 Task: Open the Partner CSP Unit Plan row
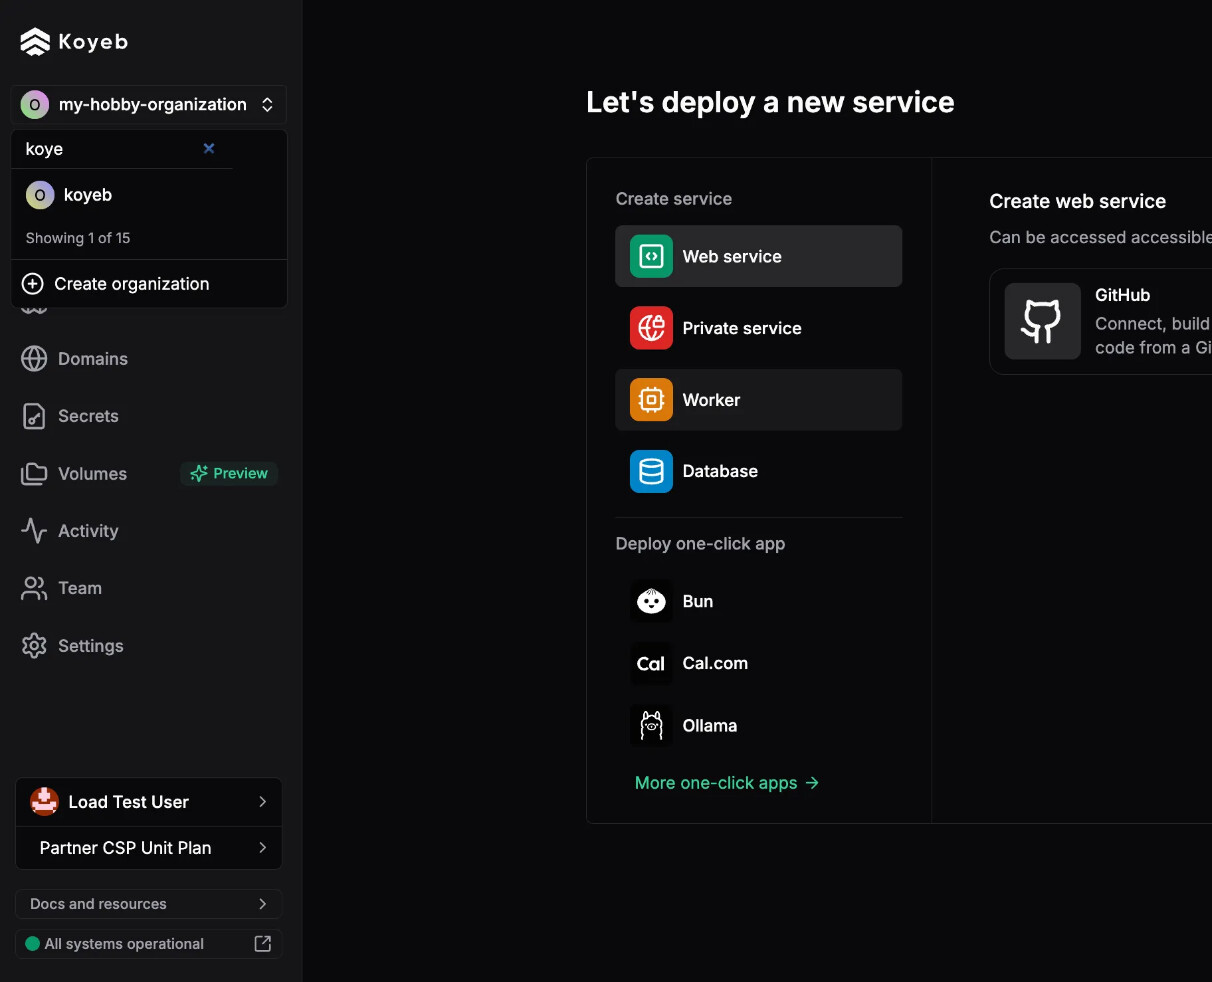pos(149,848)
